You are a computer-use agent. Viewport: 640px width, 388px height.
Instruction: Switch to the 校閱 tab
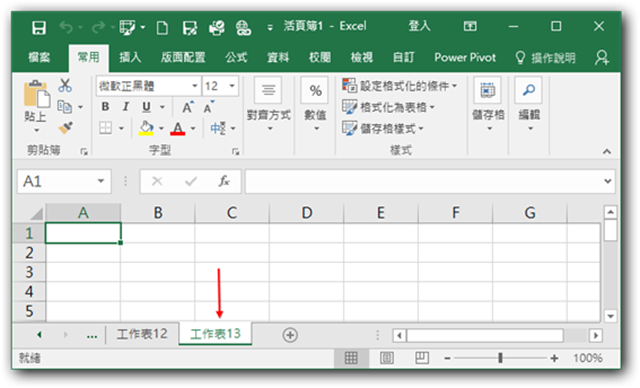pos(320,58)
